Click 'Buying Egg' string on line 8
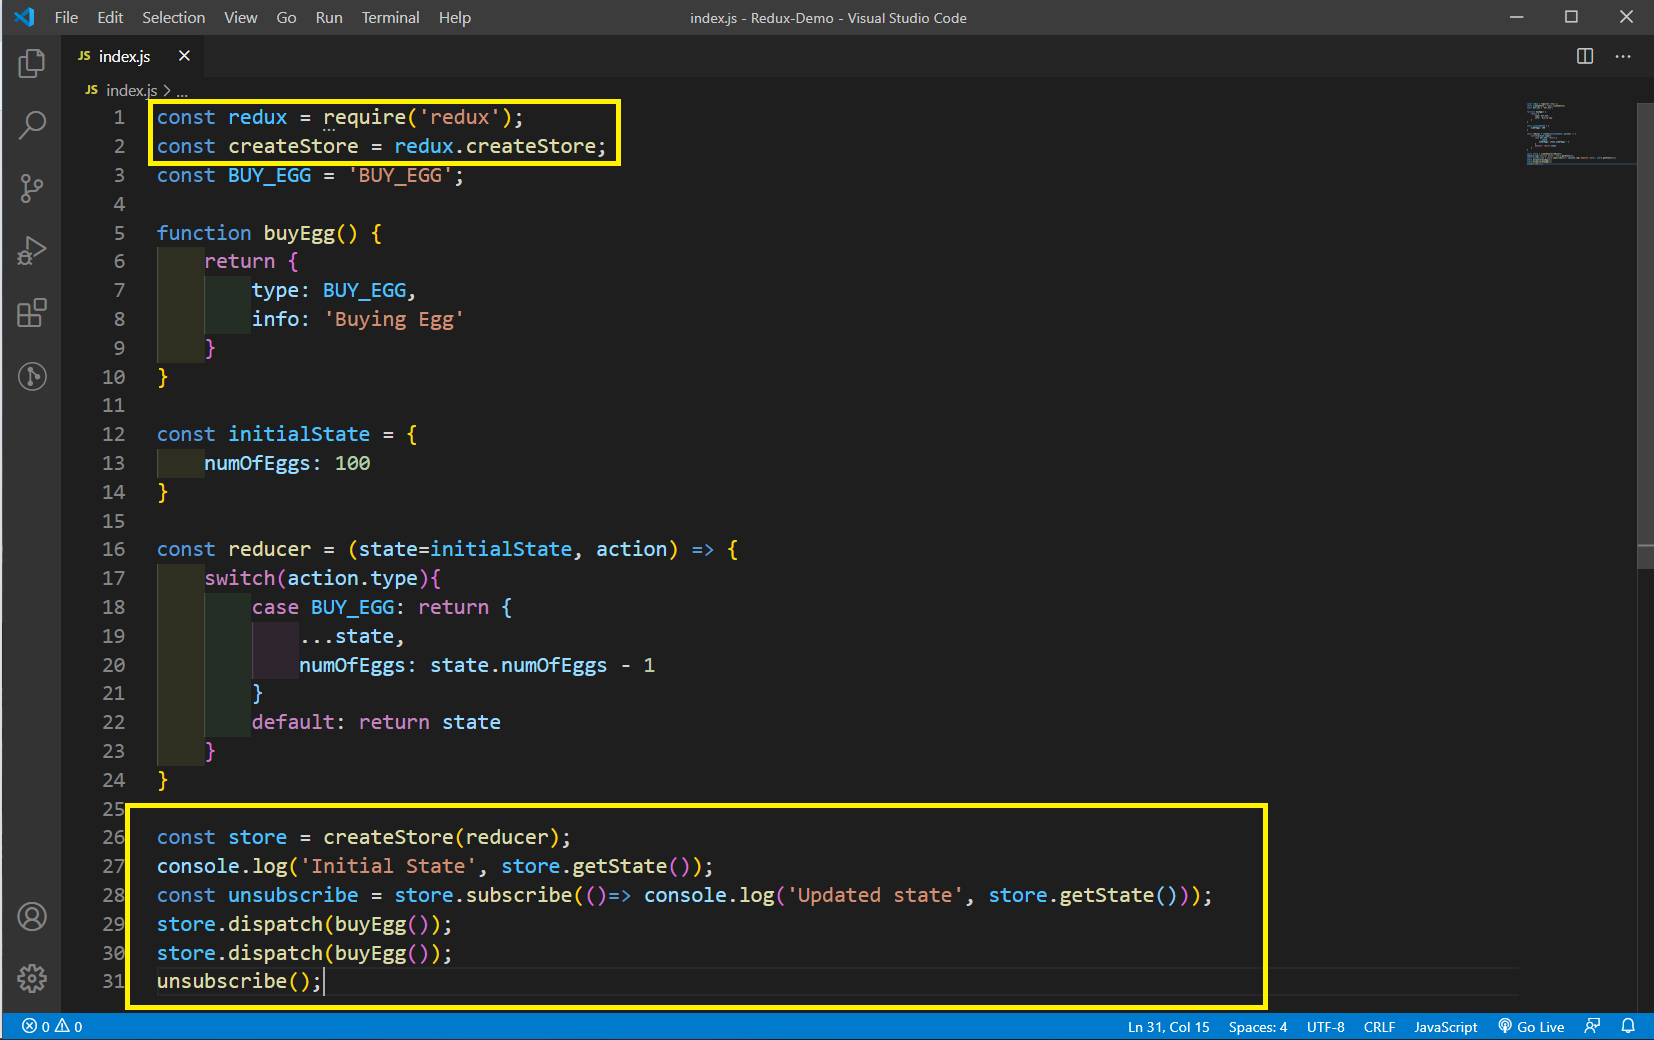 393,319
